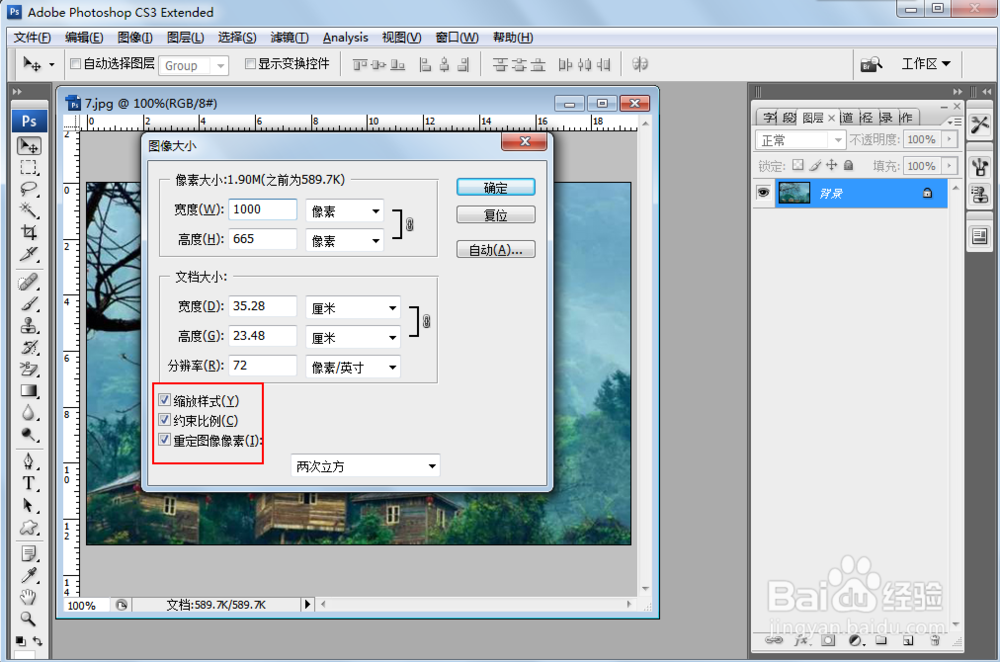Switch to the 图层 panel tab

click(x=815, y=116)
